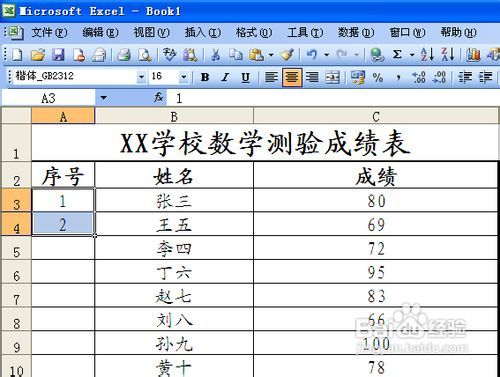Expand the font size dropdown 16
This screenshot has height=377, width=500.
[x=184, y=77]
